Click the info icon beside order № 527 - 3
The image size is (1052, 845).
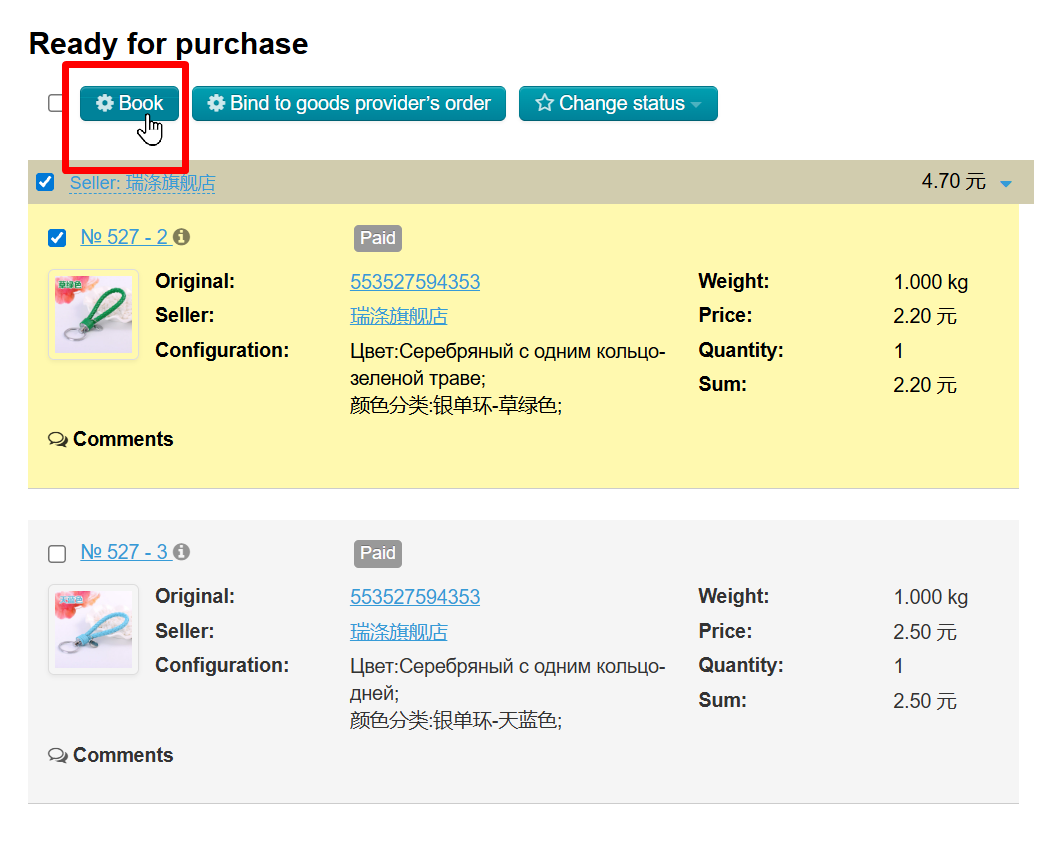181,552
